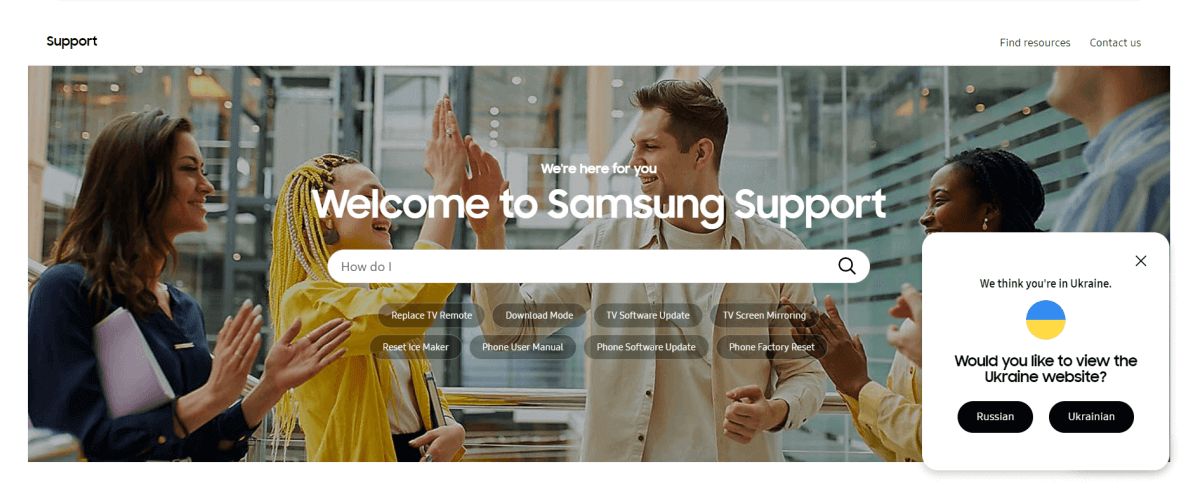1200x483 pixels.
Task: Select Ukrainian language option
Action: point(1091,417)
